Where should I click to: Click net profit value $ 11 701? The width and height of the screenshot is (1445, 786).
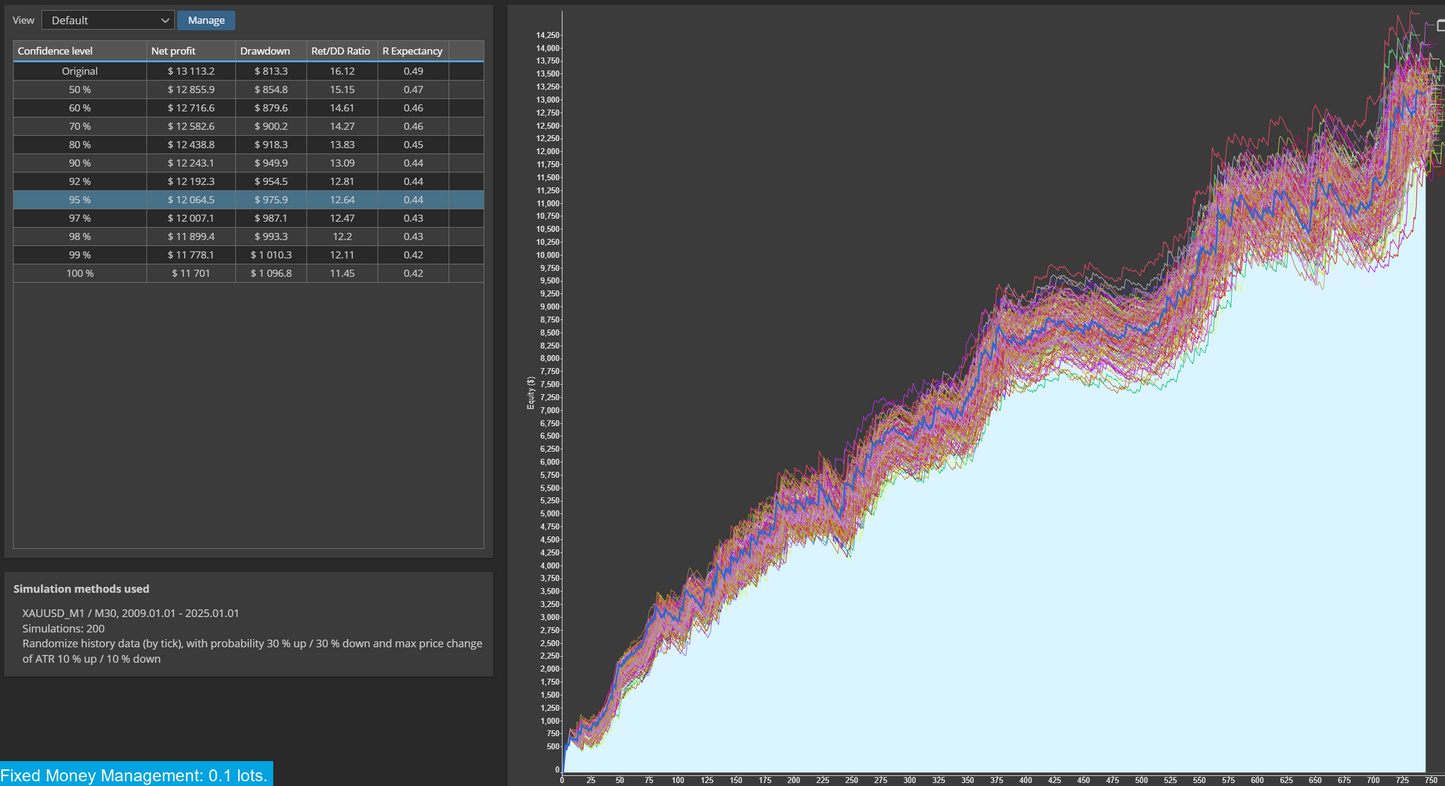[191, 273]
